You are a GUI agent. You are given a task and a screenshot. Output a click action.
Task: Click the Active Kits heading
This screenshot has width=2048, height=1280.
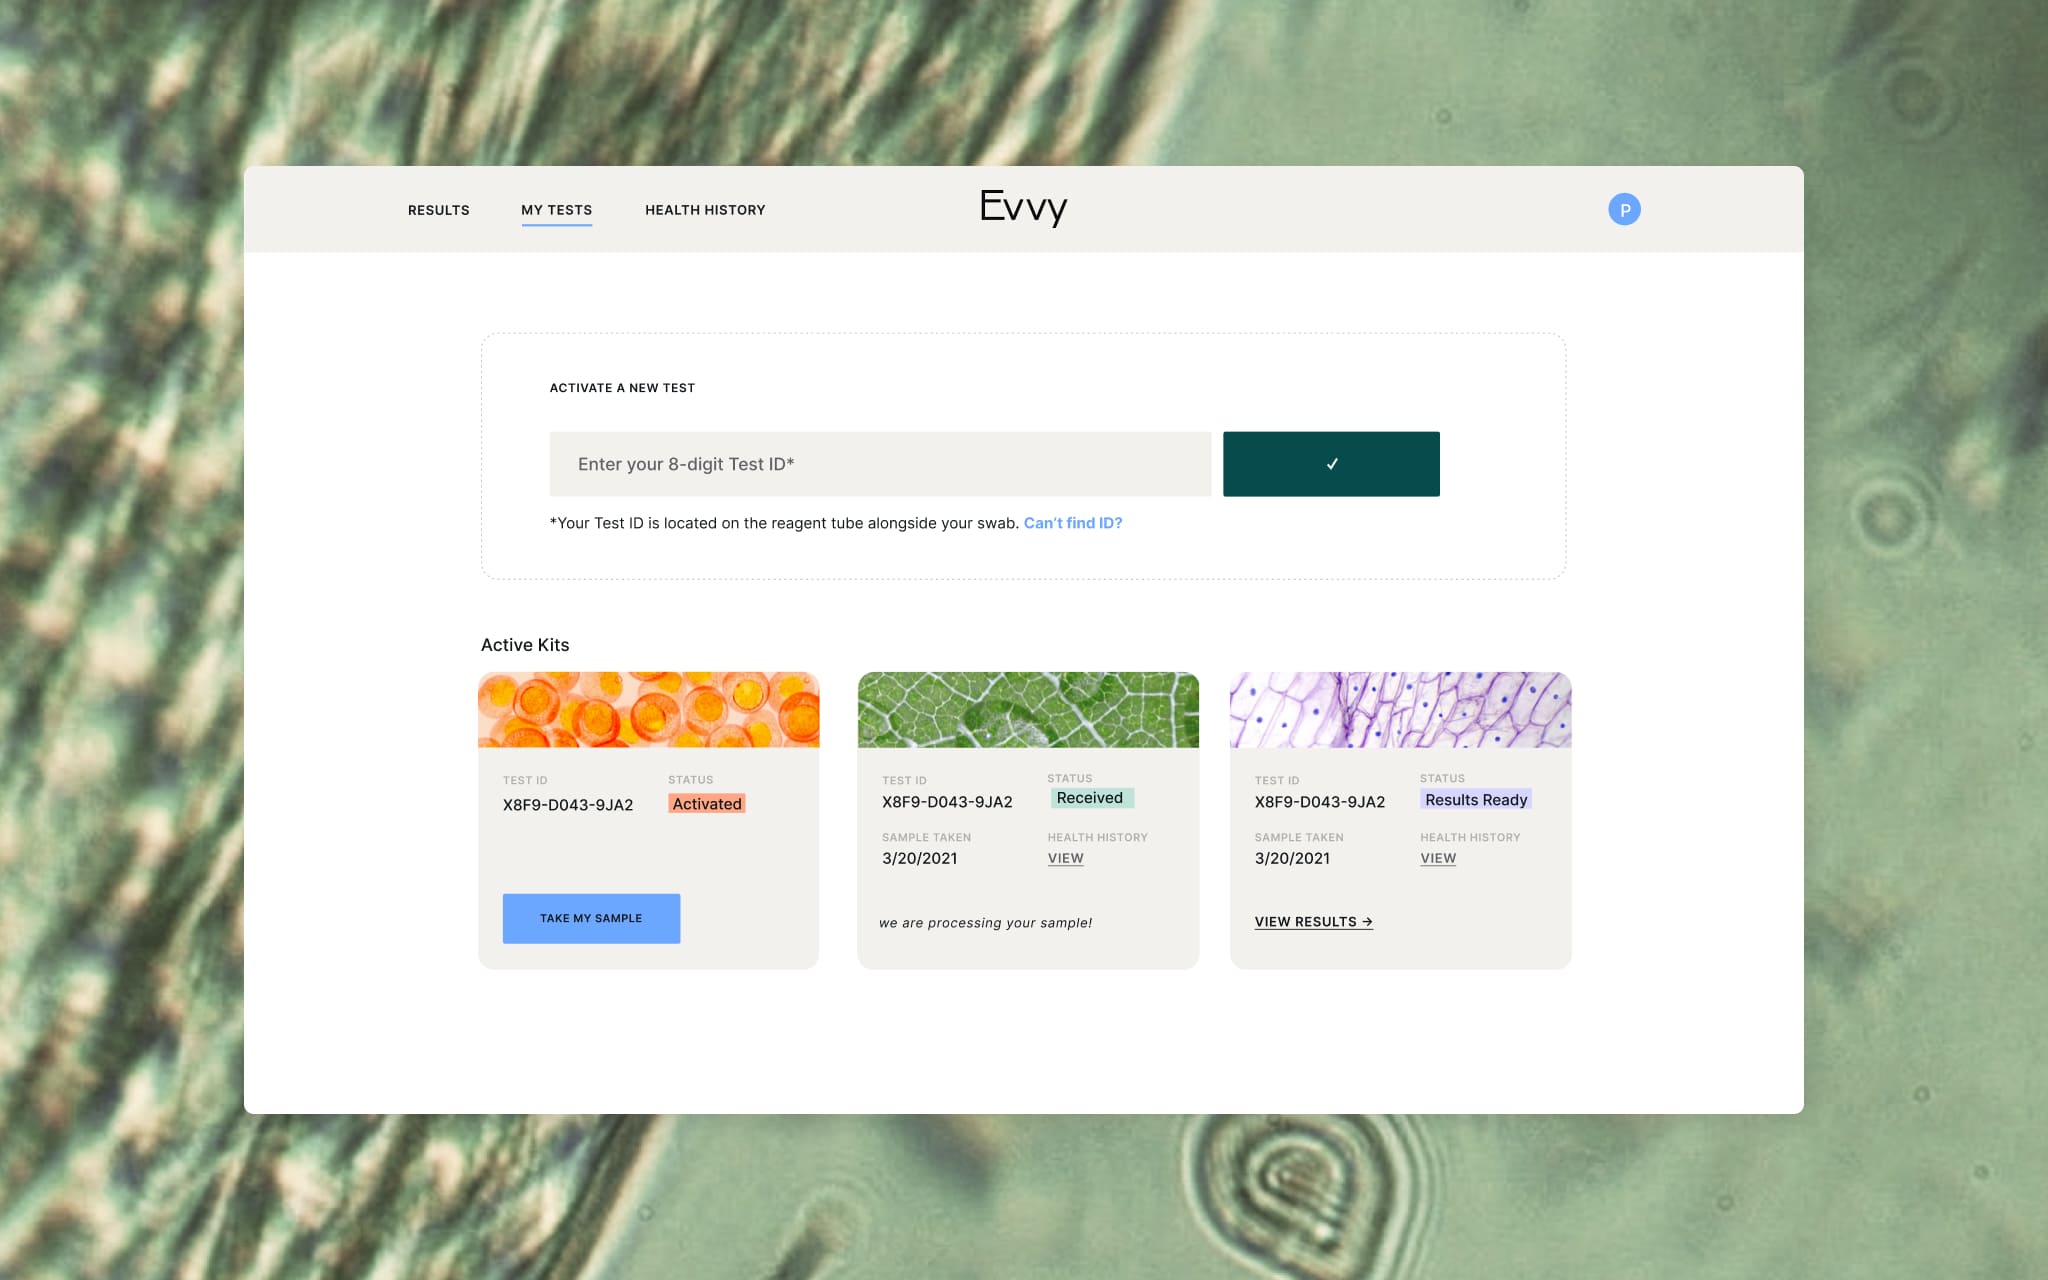(x=525, y=645)
